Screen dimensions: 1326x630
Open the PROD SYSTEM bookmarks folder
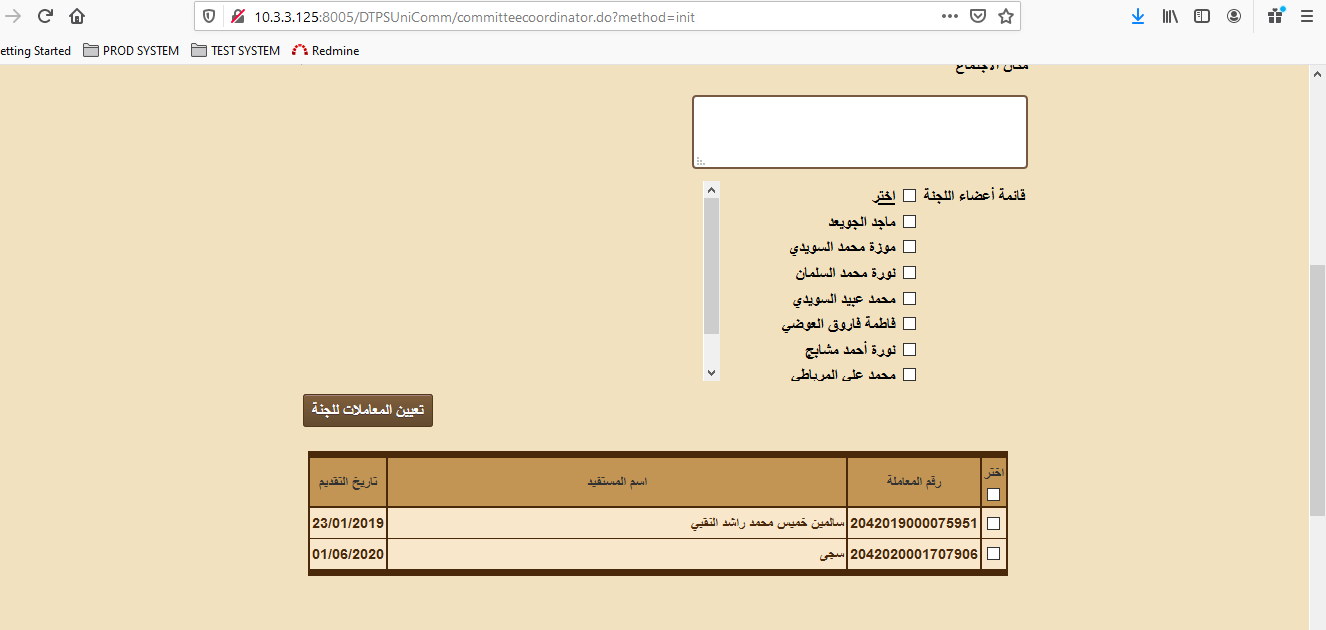click(x=131, y=50)
